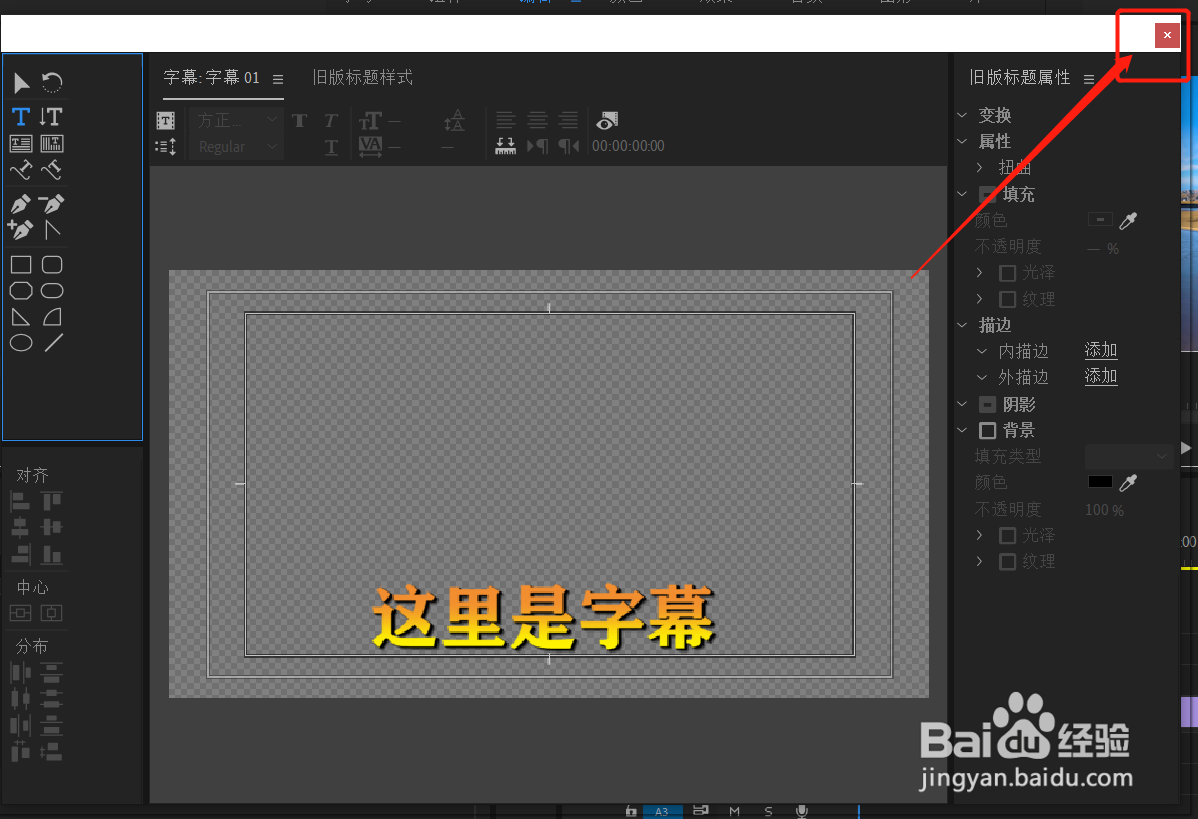Enable the 光泽 checkbox under 背景
This screenshot has width=1198, height=819.
click(x=1008, y=536)
